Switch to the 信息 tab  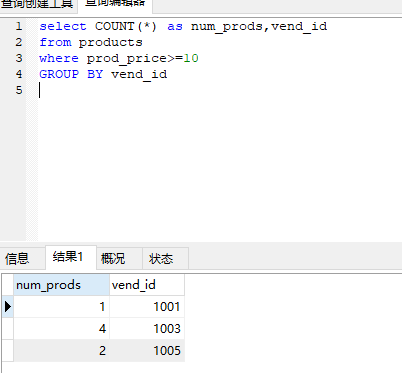(x=22, y=258)
